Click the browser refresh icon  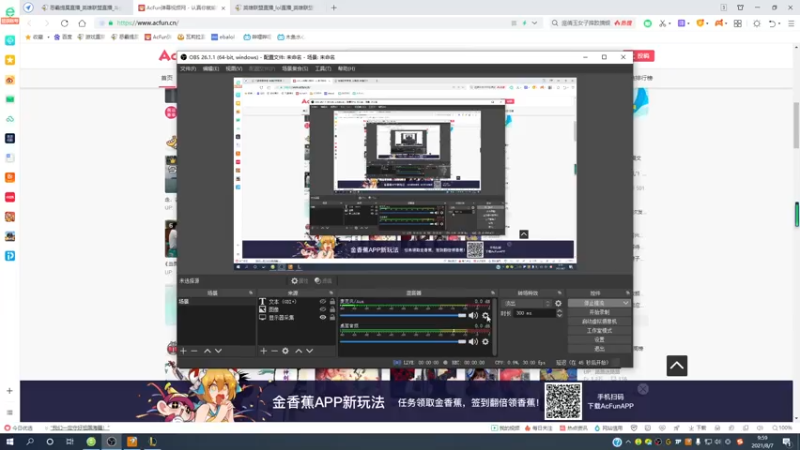point(64,23)
